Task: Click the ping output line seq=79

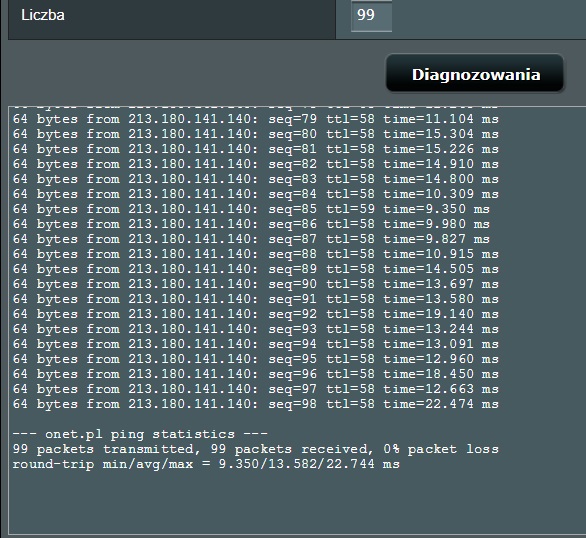Action: point(256,119)
